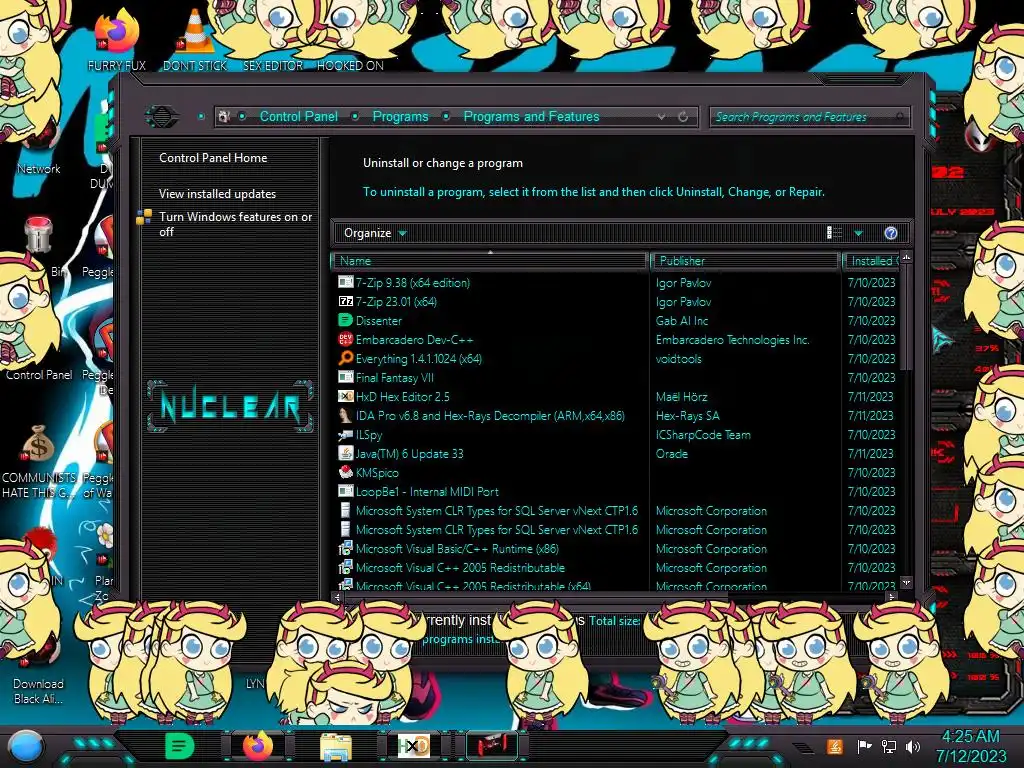Open Firefox from the taskbar
Image resolution: width=1024 pixels, height=768 pixels.
[x=257, y=745]
